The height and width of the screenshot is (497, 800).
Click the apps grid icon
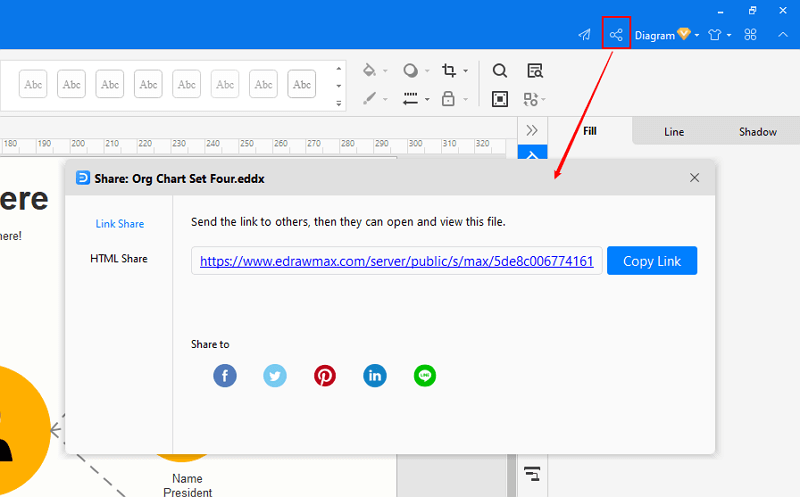point(750,35)
